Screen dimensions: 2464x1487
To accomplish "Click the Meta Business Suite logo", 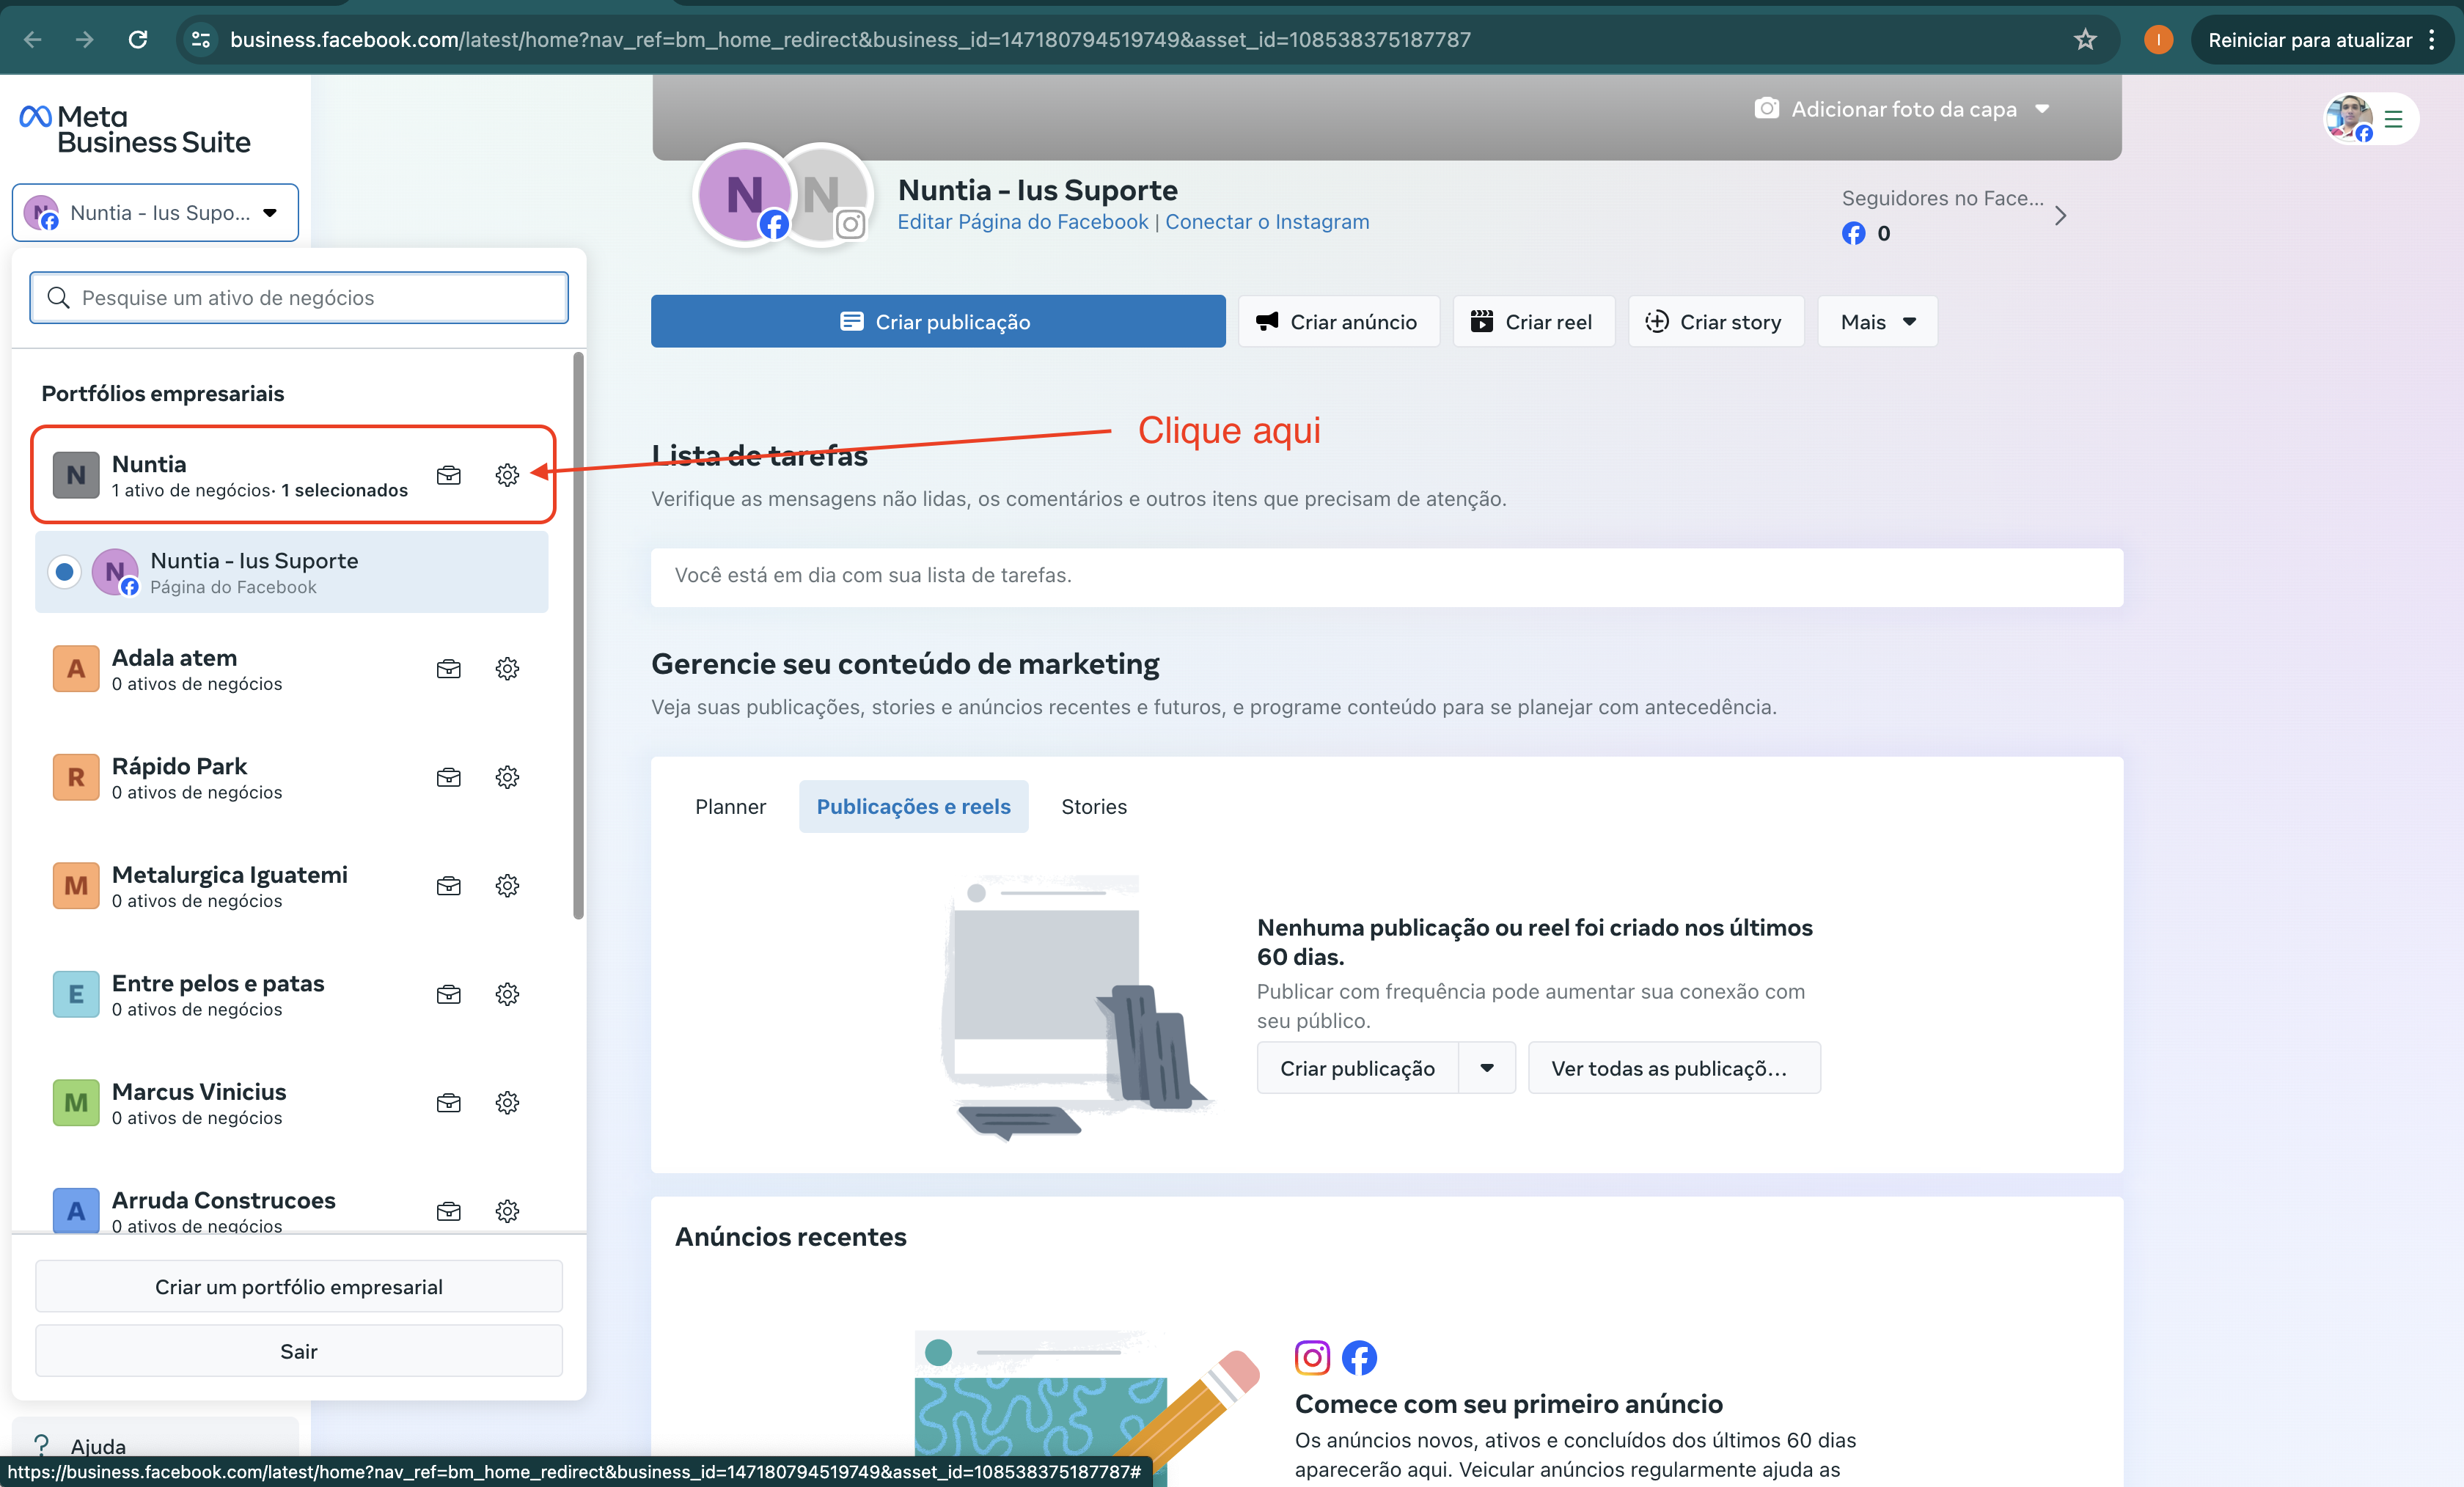I will [x=135, y=129].
